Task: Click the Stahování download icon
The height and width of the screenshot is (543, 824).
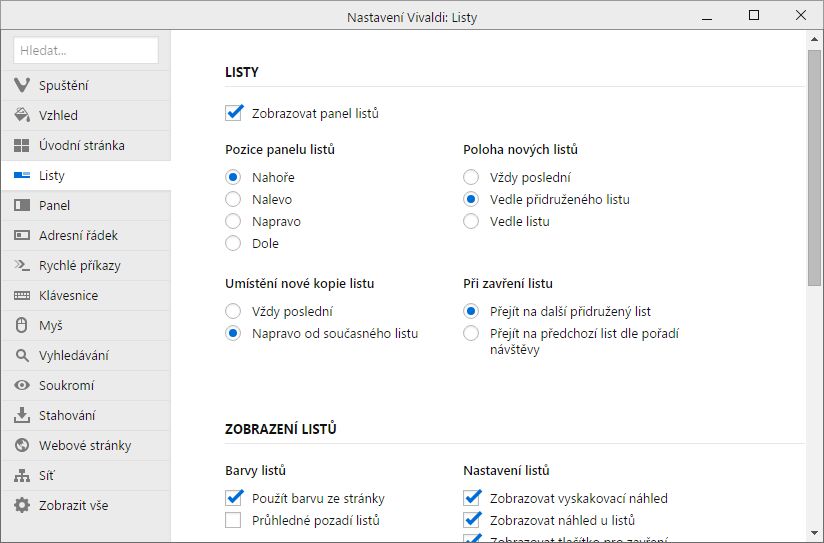Action: [22, 416]
